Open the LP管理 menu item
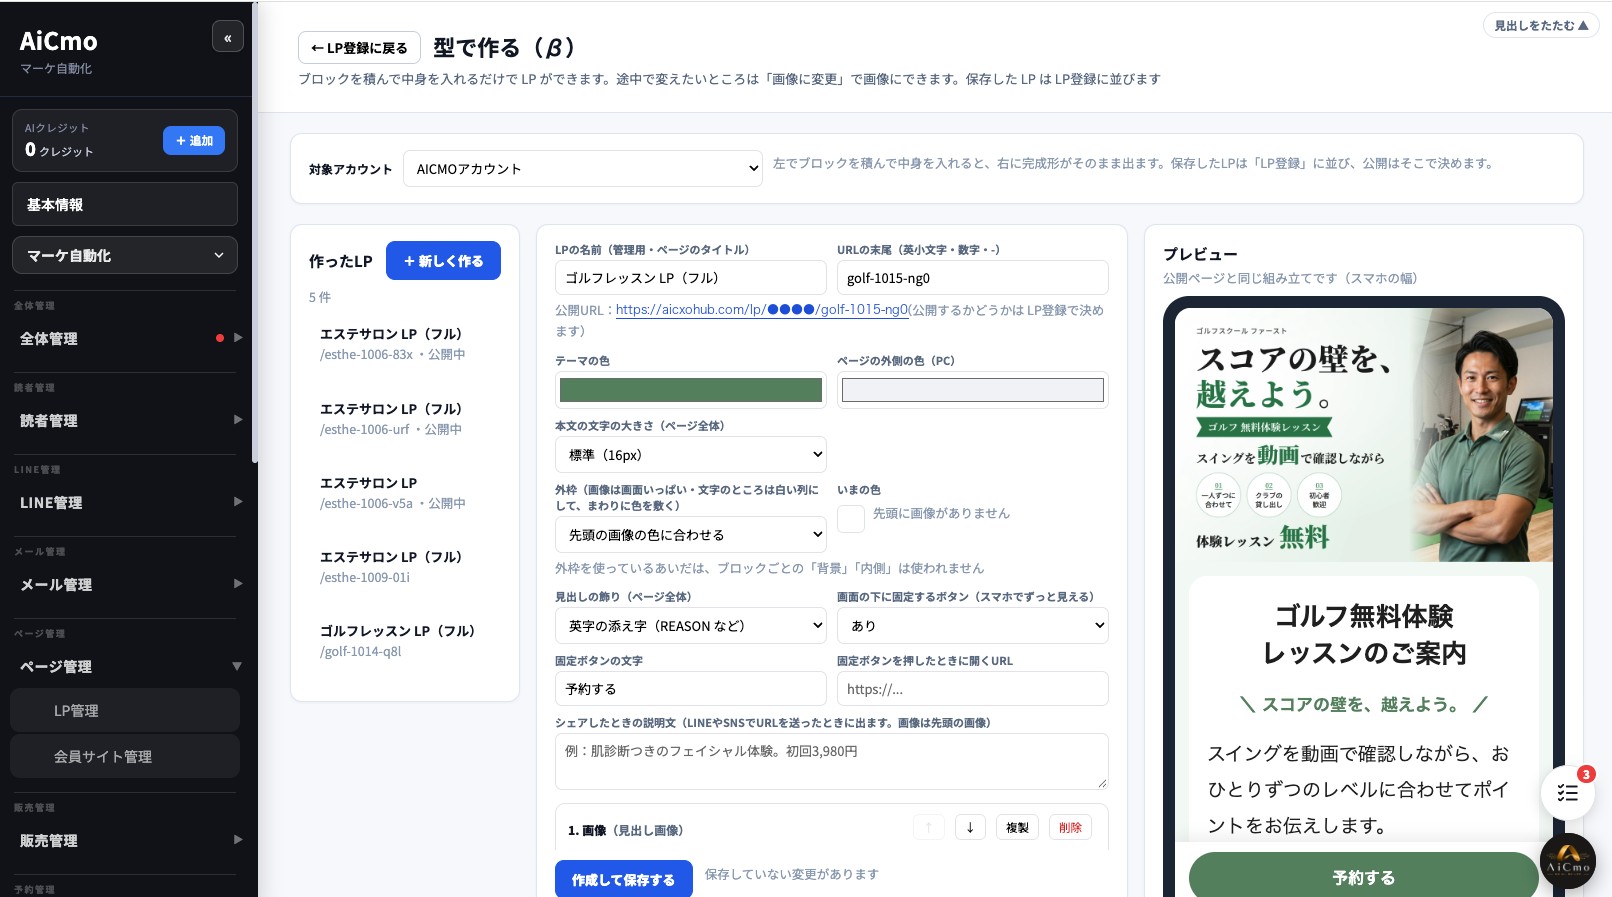 (x=125, y=710)
